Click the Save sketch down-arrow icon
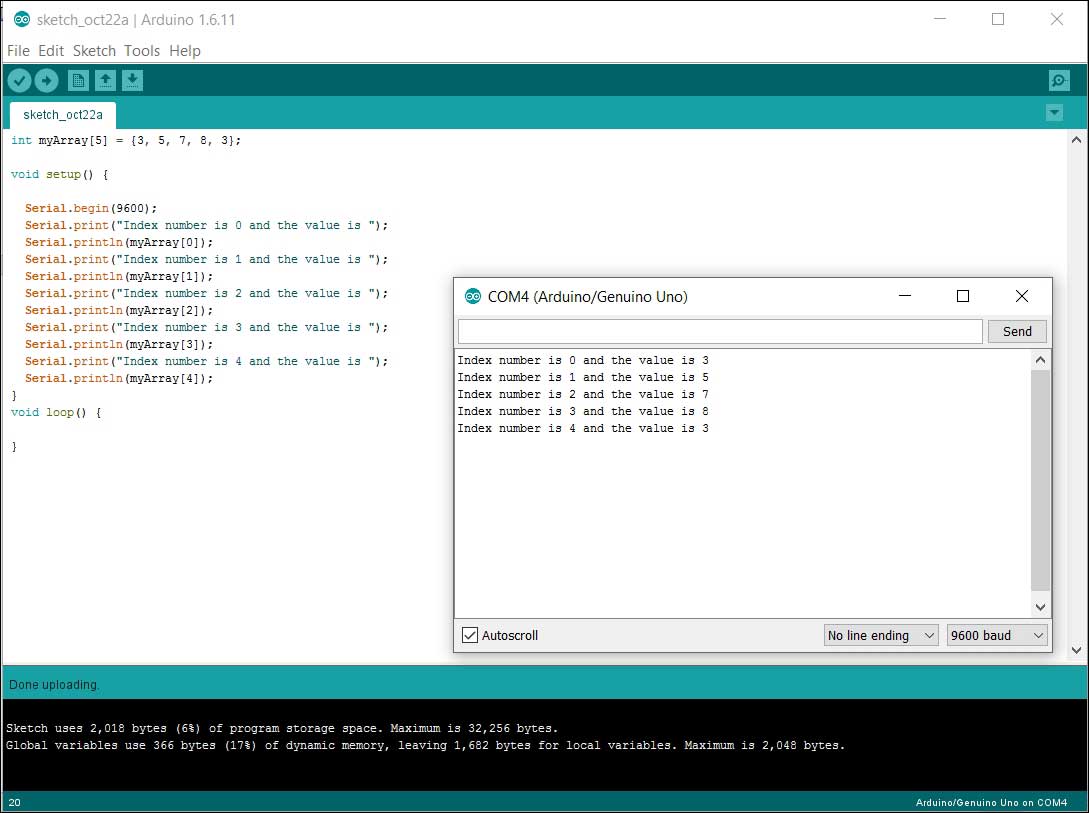 pyautogui.click(x=132, y=81)
